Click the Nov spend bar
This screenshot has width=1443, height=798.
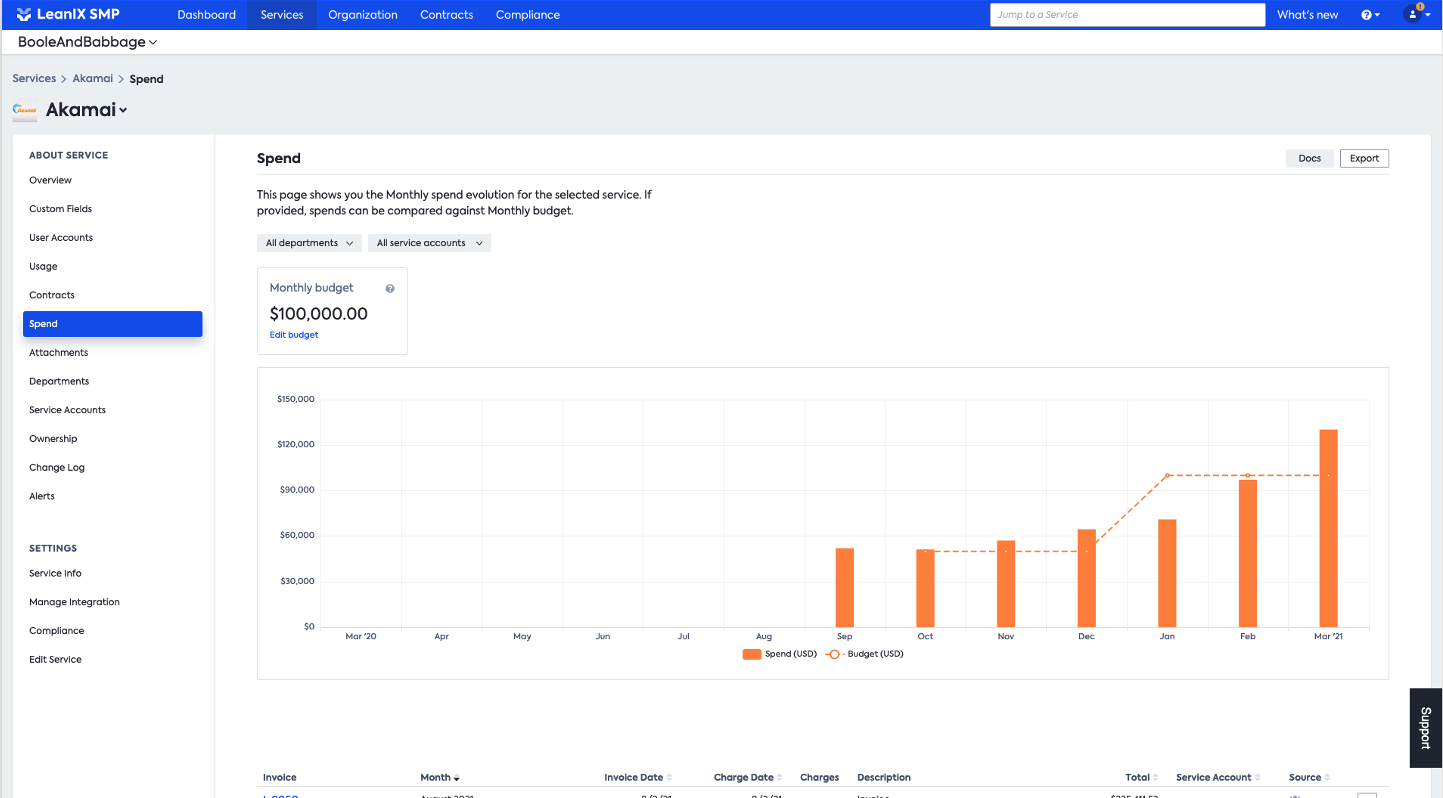(1006, 584)
